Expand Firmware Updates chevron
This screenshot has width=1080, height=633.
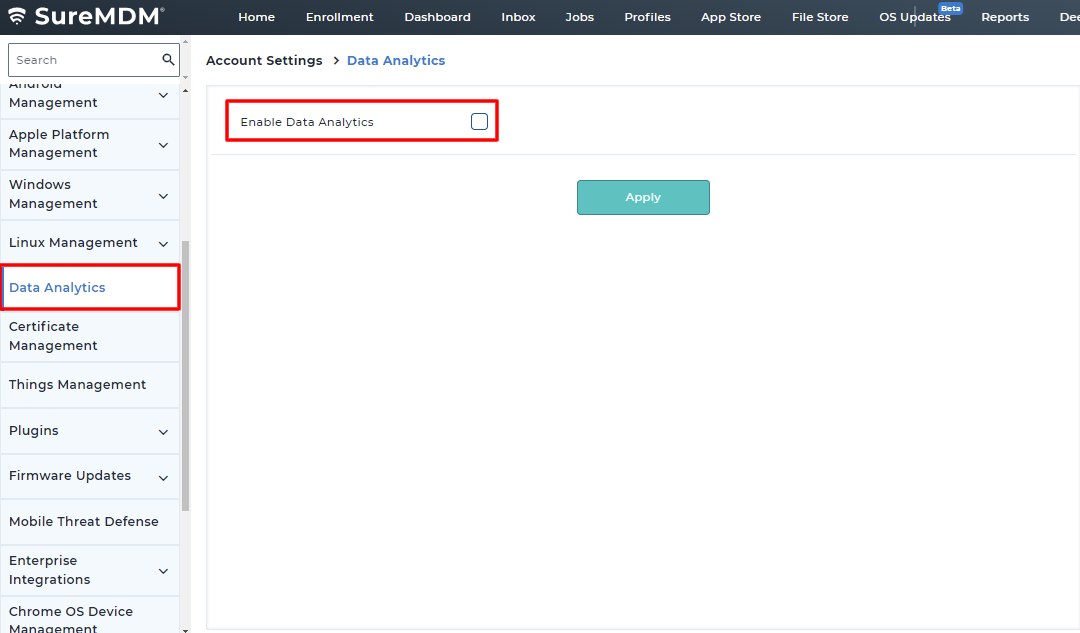coord(163,477)
